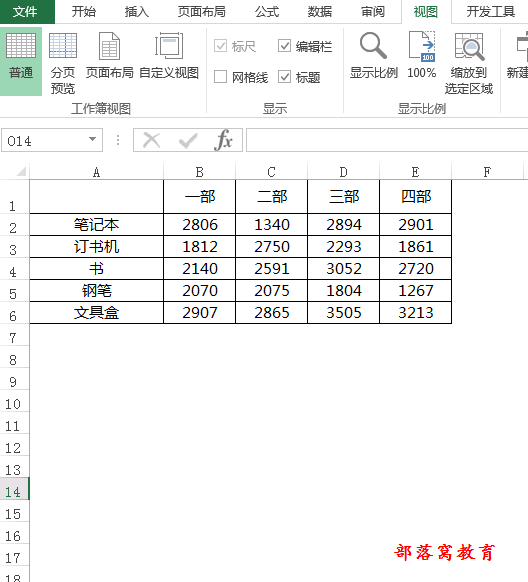Screen dimensions: 528x582
Task: Open 自定义视图 custom views
Action: pos(169,56)
